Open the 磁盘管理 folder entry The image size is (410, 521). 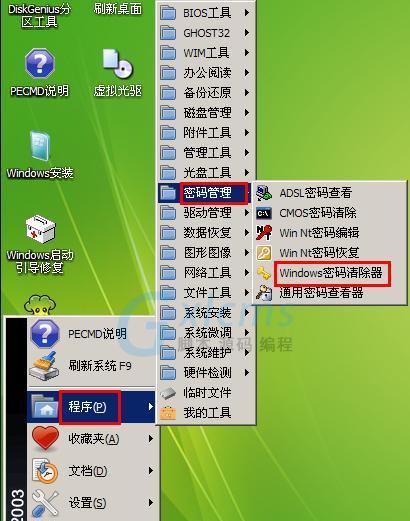tap(206, 113)
